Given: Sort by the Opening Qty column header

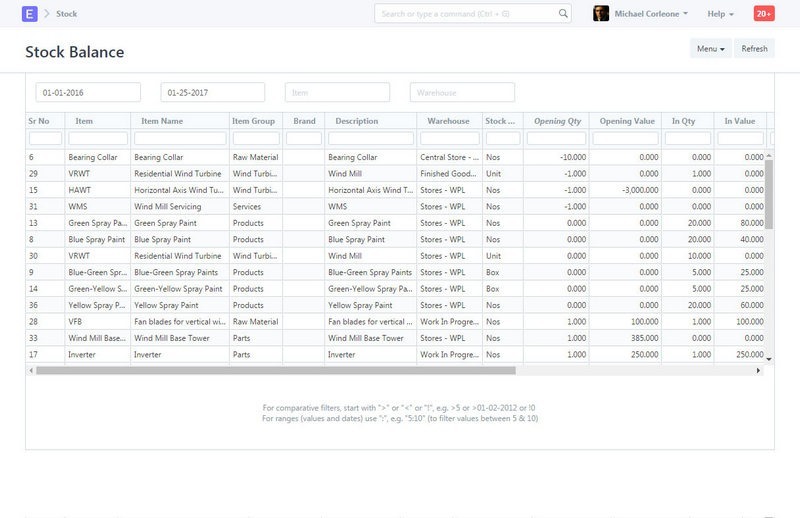Looking at the screenshot, I should [x=557, y=121].
